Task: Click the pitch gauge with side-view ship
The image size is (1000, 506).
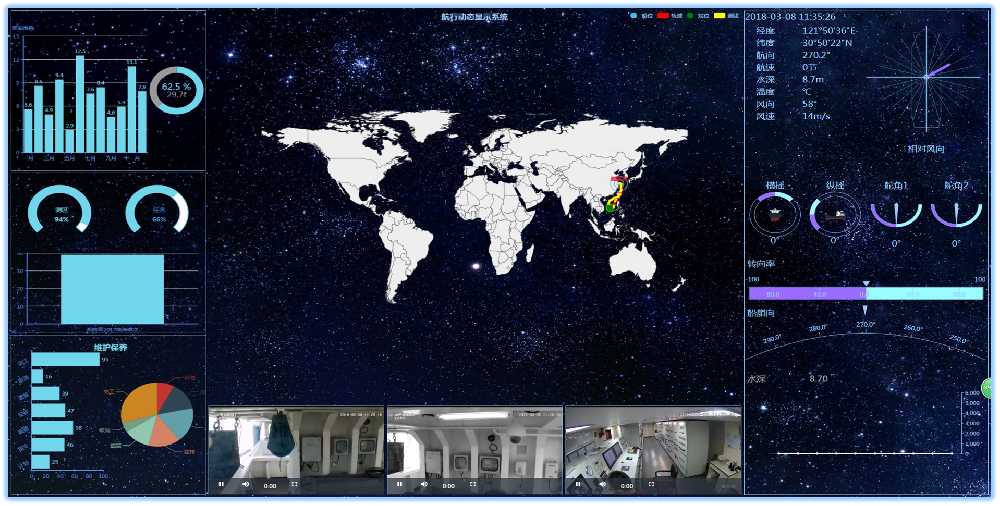Action: (x=835, y=214)
